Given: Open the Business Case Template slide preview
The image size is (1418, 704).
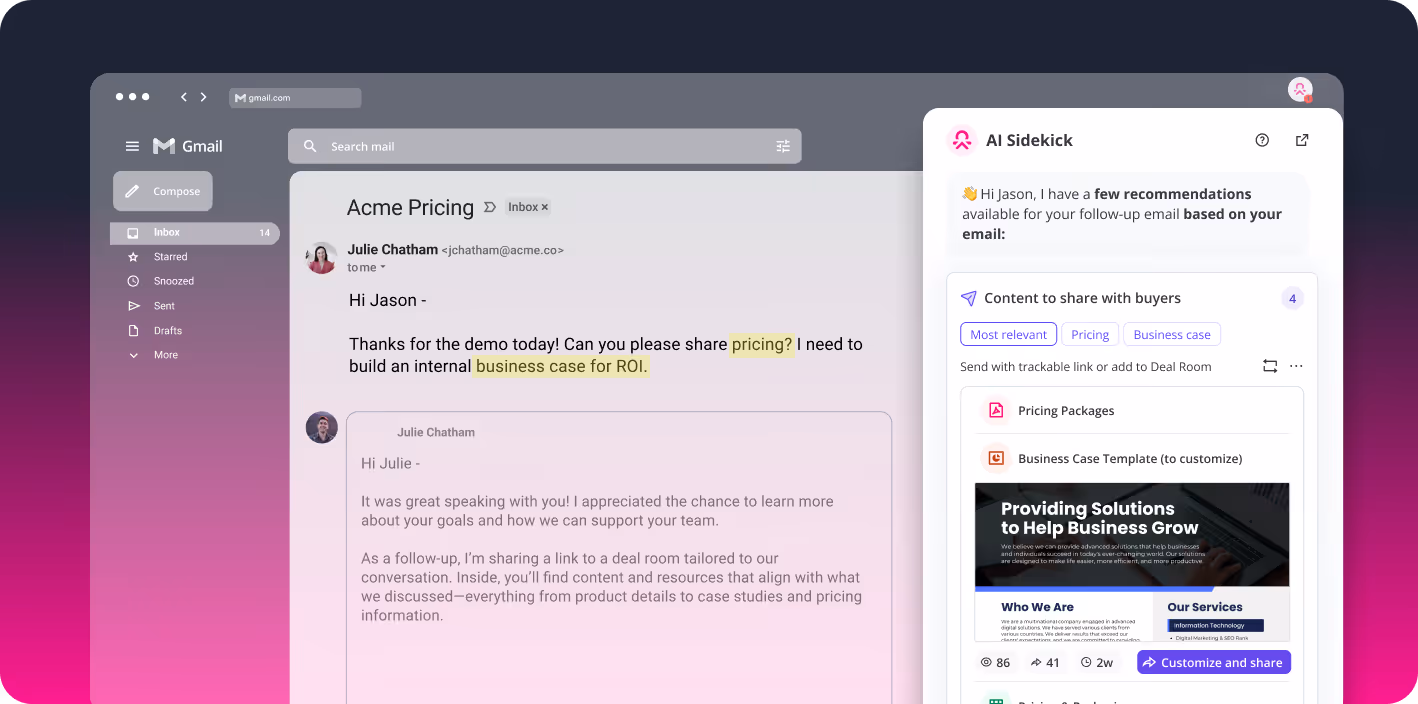Looking at the screenshot, I should coord(1132,562).
